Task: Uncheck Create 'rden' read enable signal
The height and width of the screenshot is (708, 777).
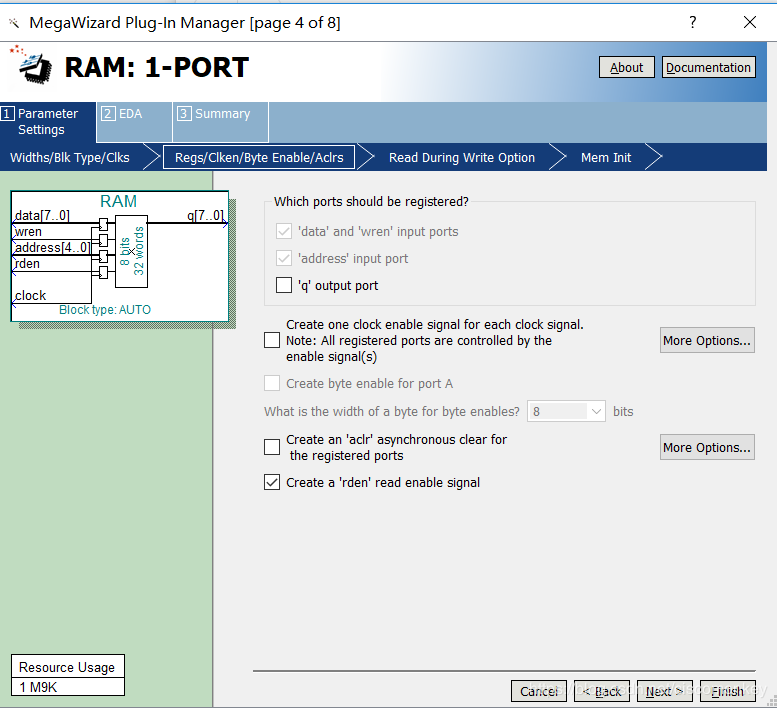Action: (x=272, y=482)
